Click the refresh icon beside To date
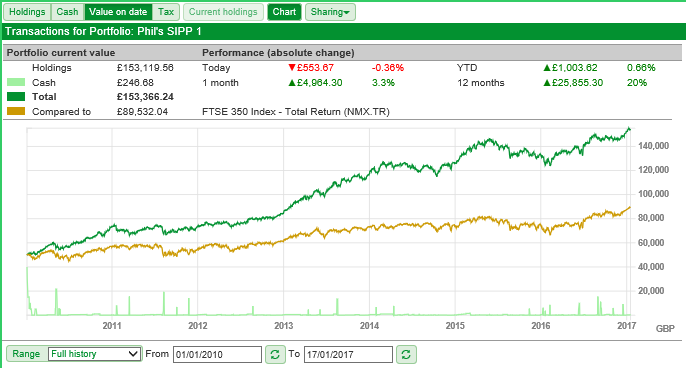686x368 pixels. [x=406, y=354]
